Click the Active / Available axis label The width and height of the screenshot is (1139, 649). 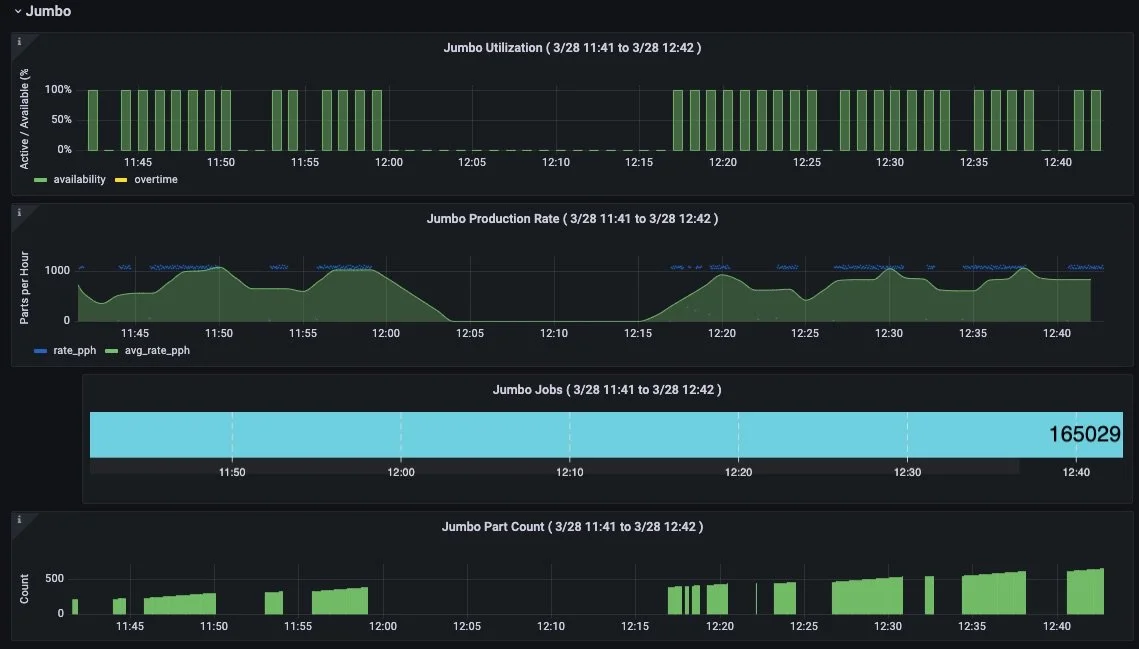point(24,119)
